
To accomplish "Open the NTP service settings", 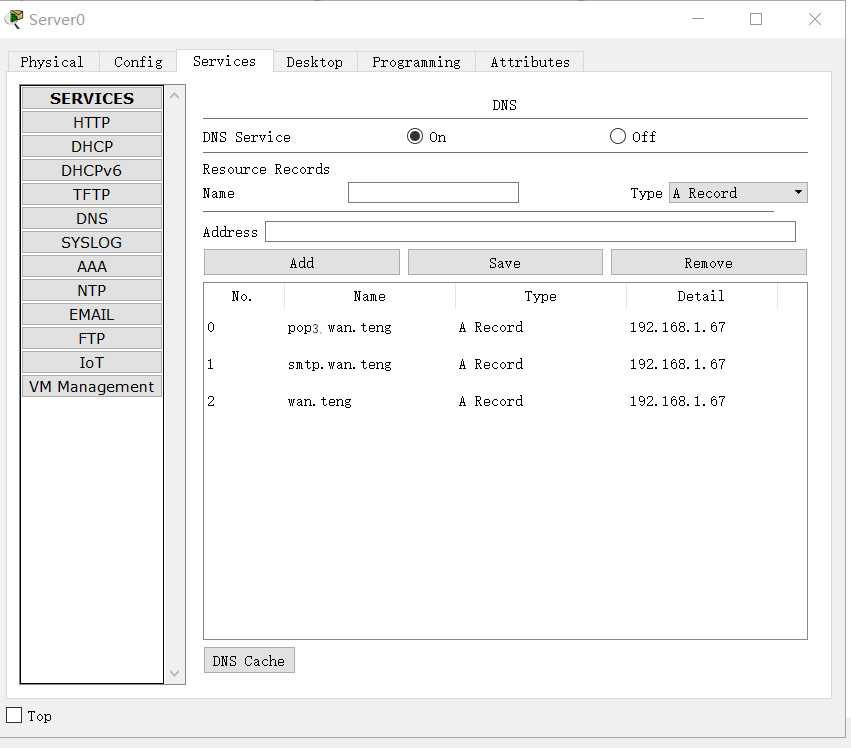I will click(x=92, y=290).
